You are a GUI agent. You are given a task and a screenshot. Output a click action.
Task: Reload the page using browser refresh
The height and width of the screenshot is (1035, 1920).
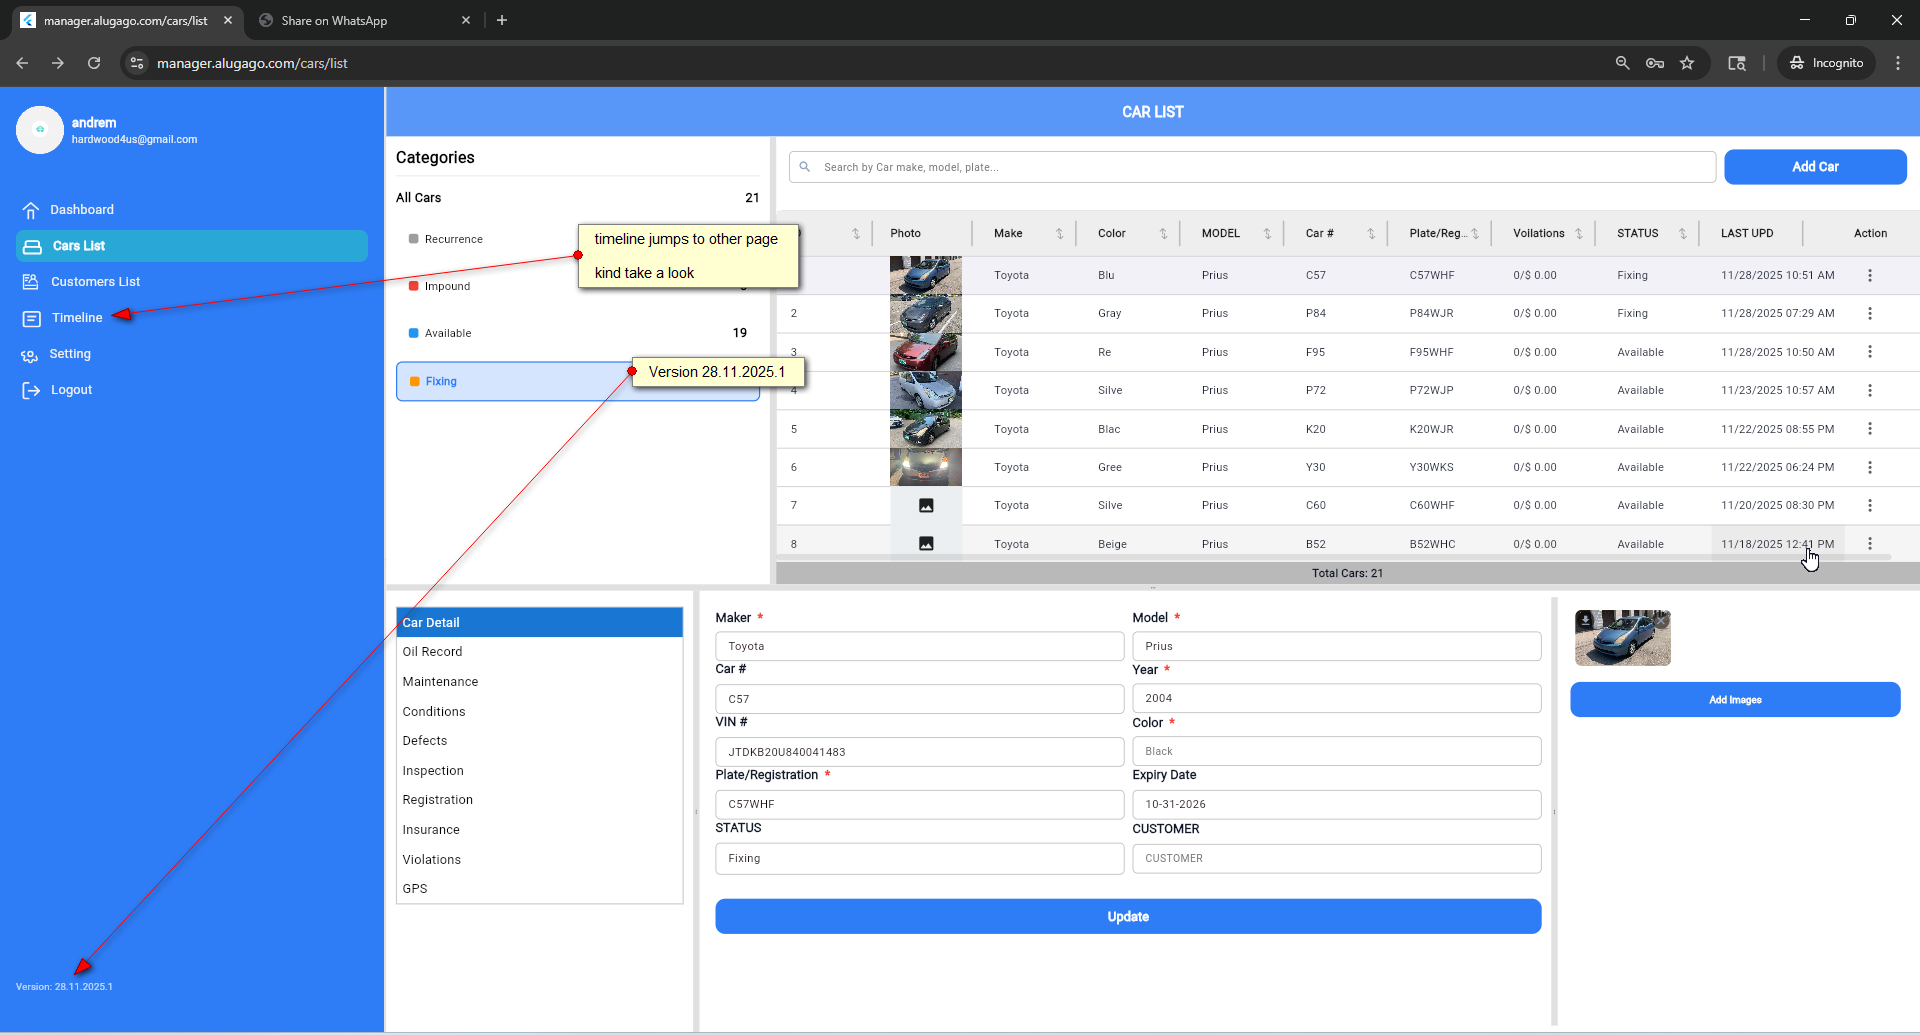[x=94, y=63]
